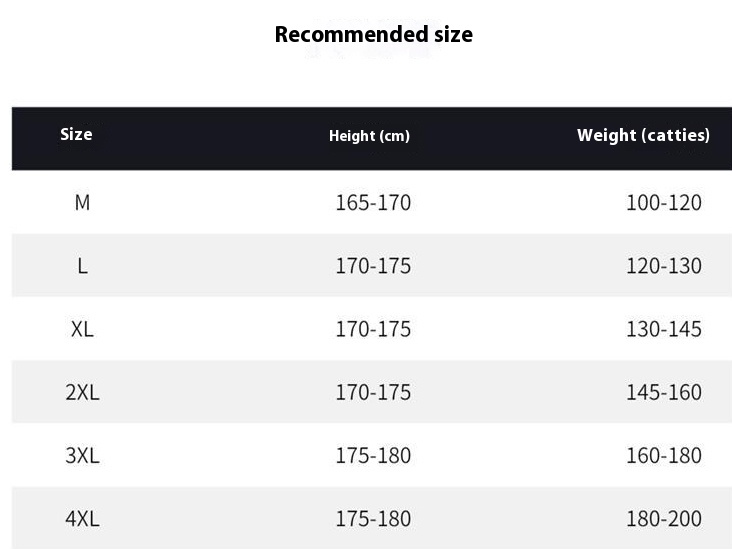Click the 120-130 weight value
The height and width of the screenshot is (549, 732).
664,266
